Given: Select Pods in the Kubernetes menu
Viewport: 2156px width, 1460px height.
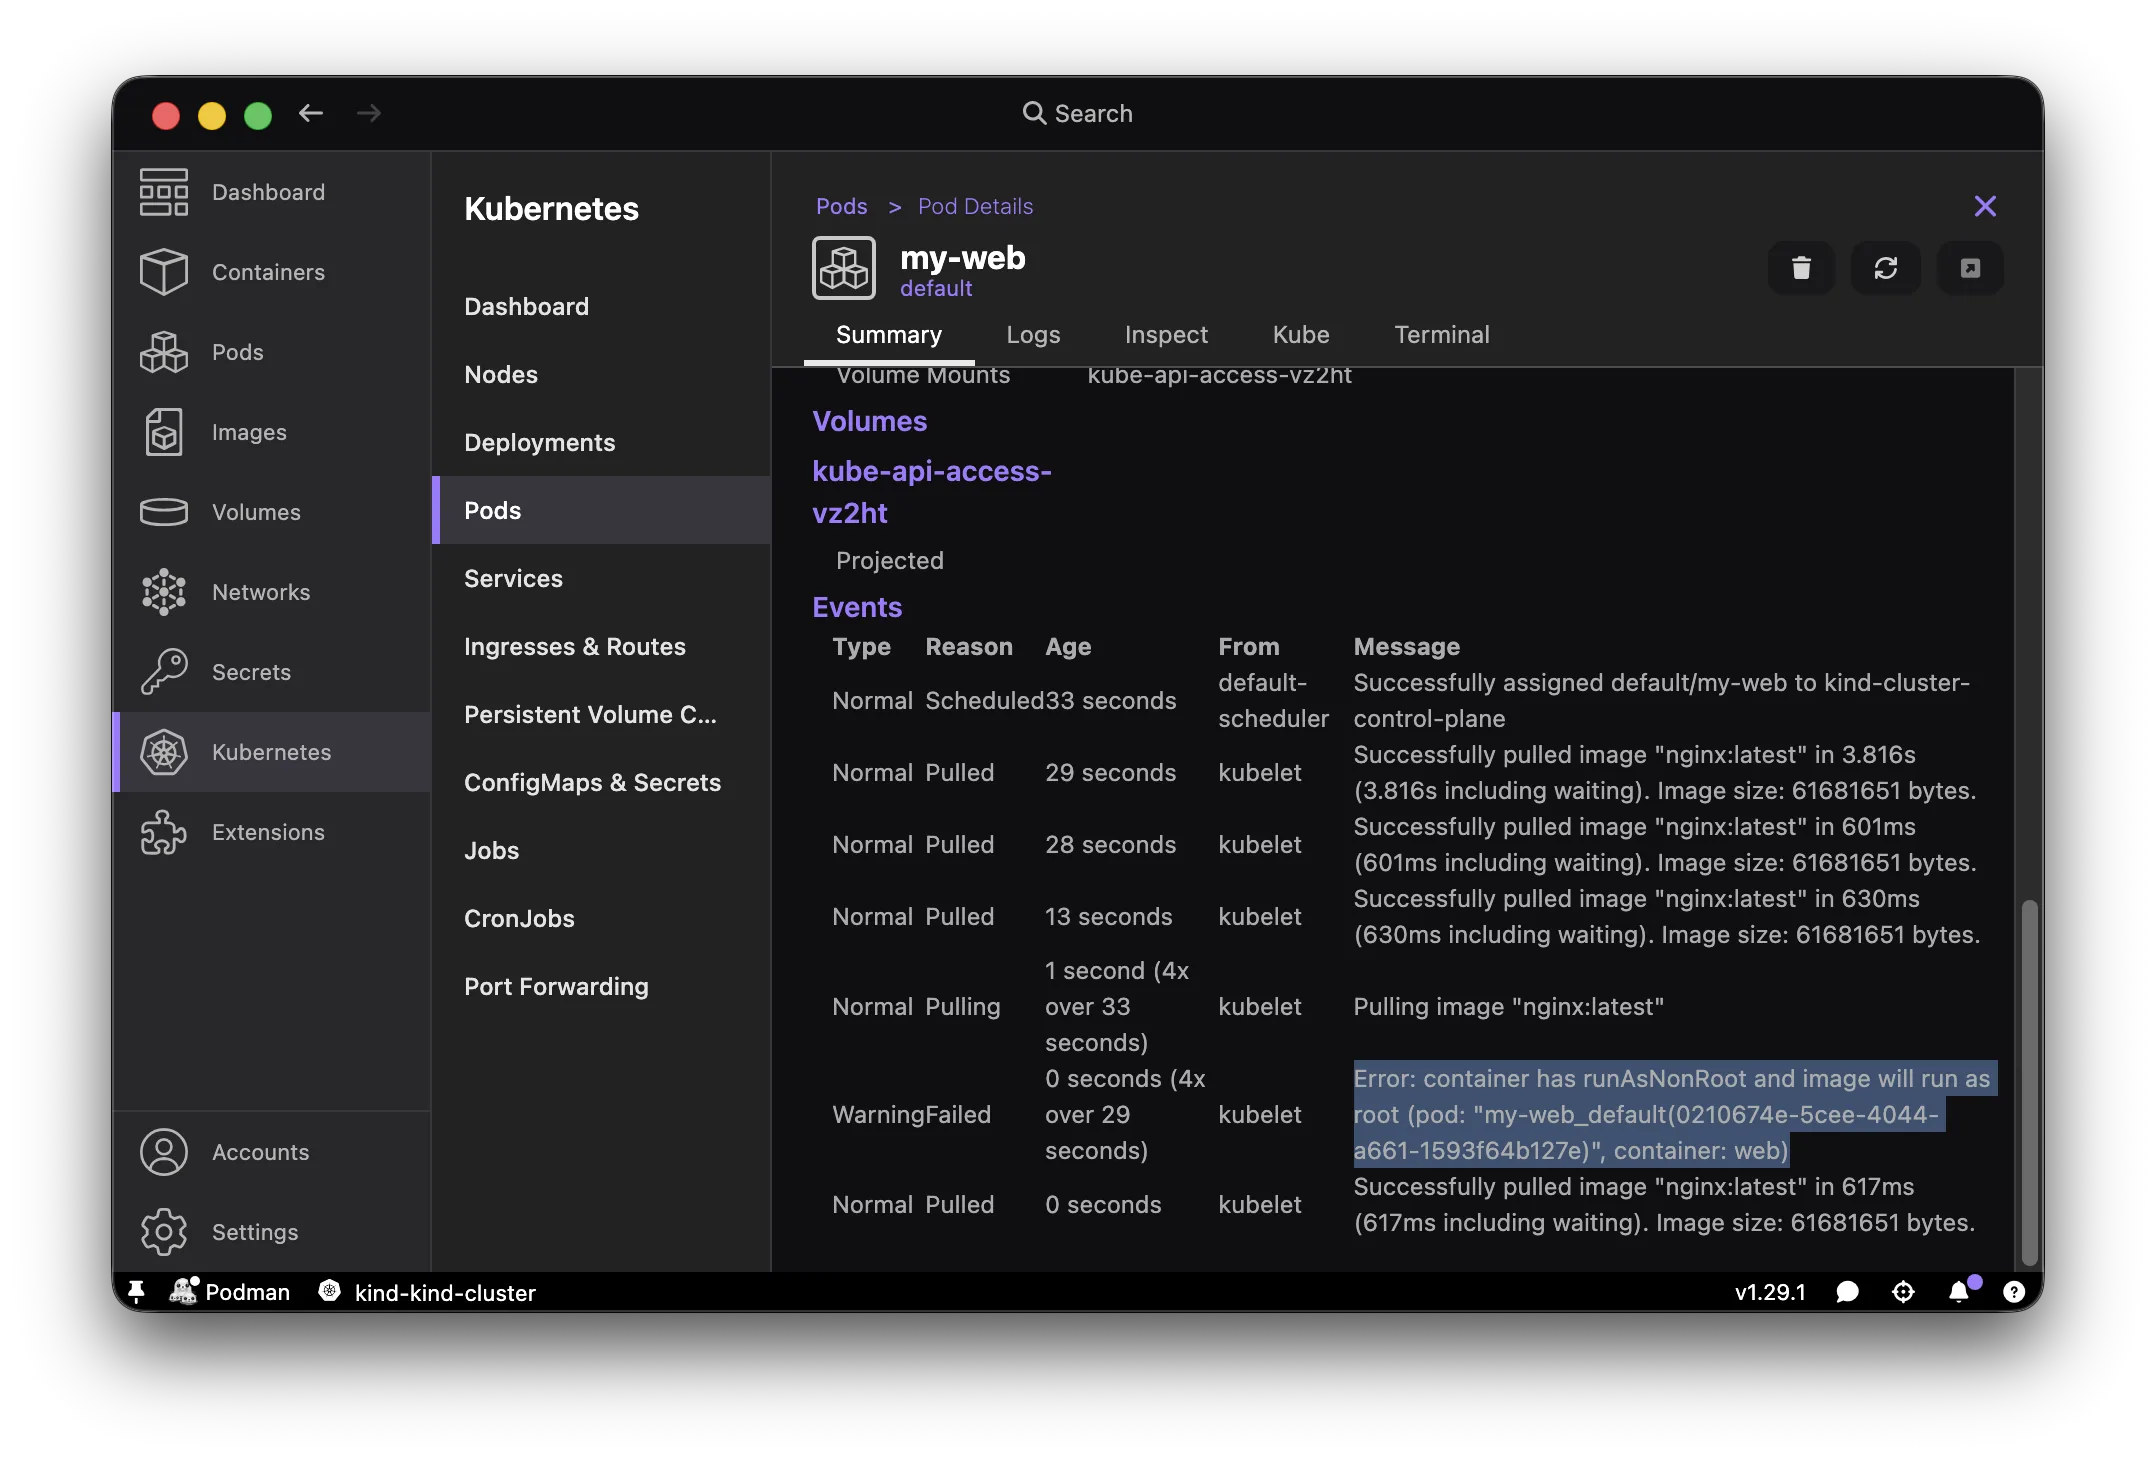Looking at the screenshot, I should pyautogui.click(x=601, y=510).
